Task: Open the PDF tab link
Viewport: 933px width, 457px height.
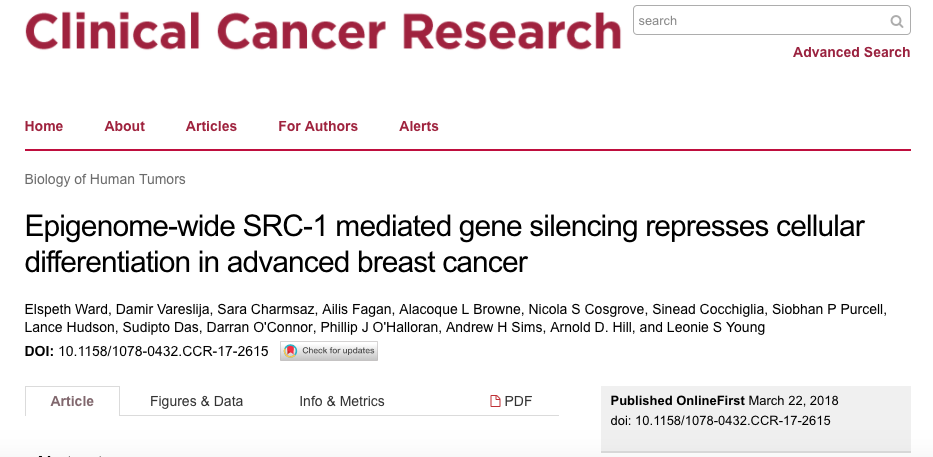Action: tap(511, 401)
